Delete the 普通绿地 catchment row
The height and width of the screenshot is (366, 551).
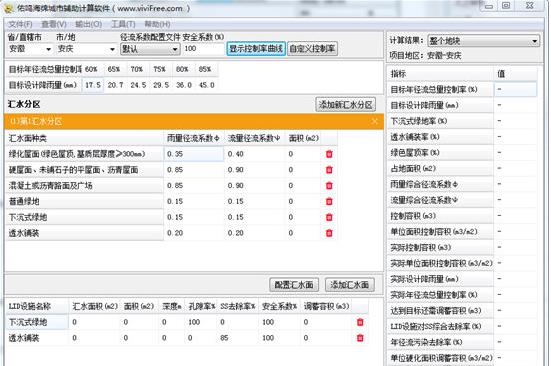[x=329, y=201]
